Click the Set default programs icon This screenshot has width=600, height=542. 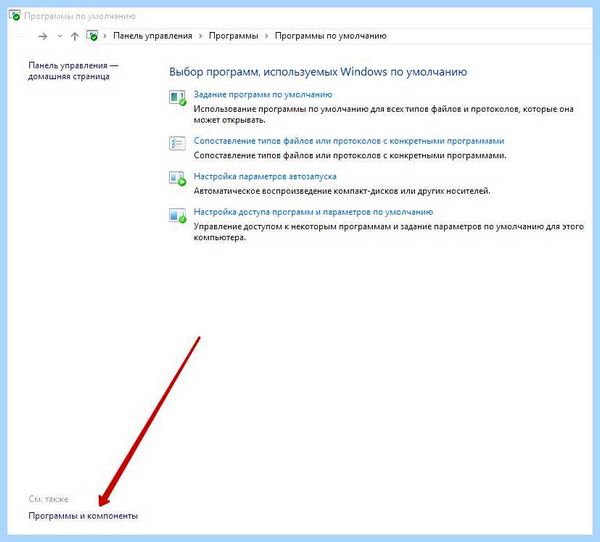coord(178,98)
